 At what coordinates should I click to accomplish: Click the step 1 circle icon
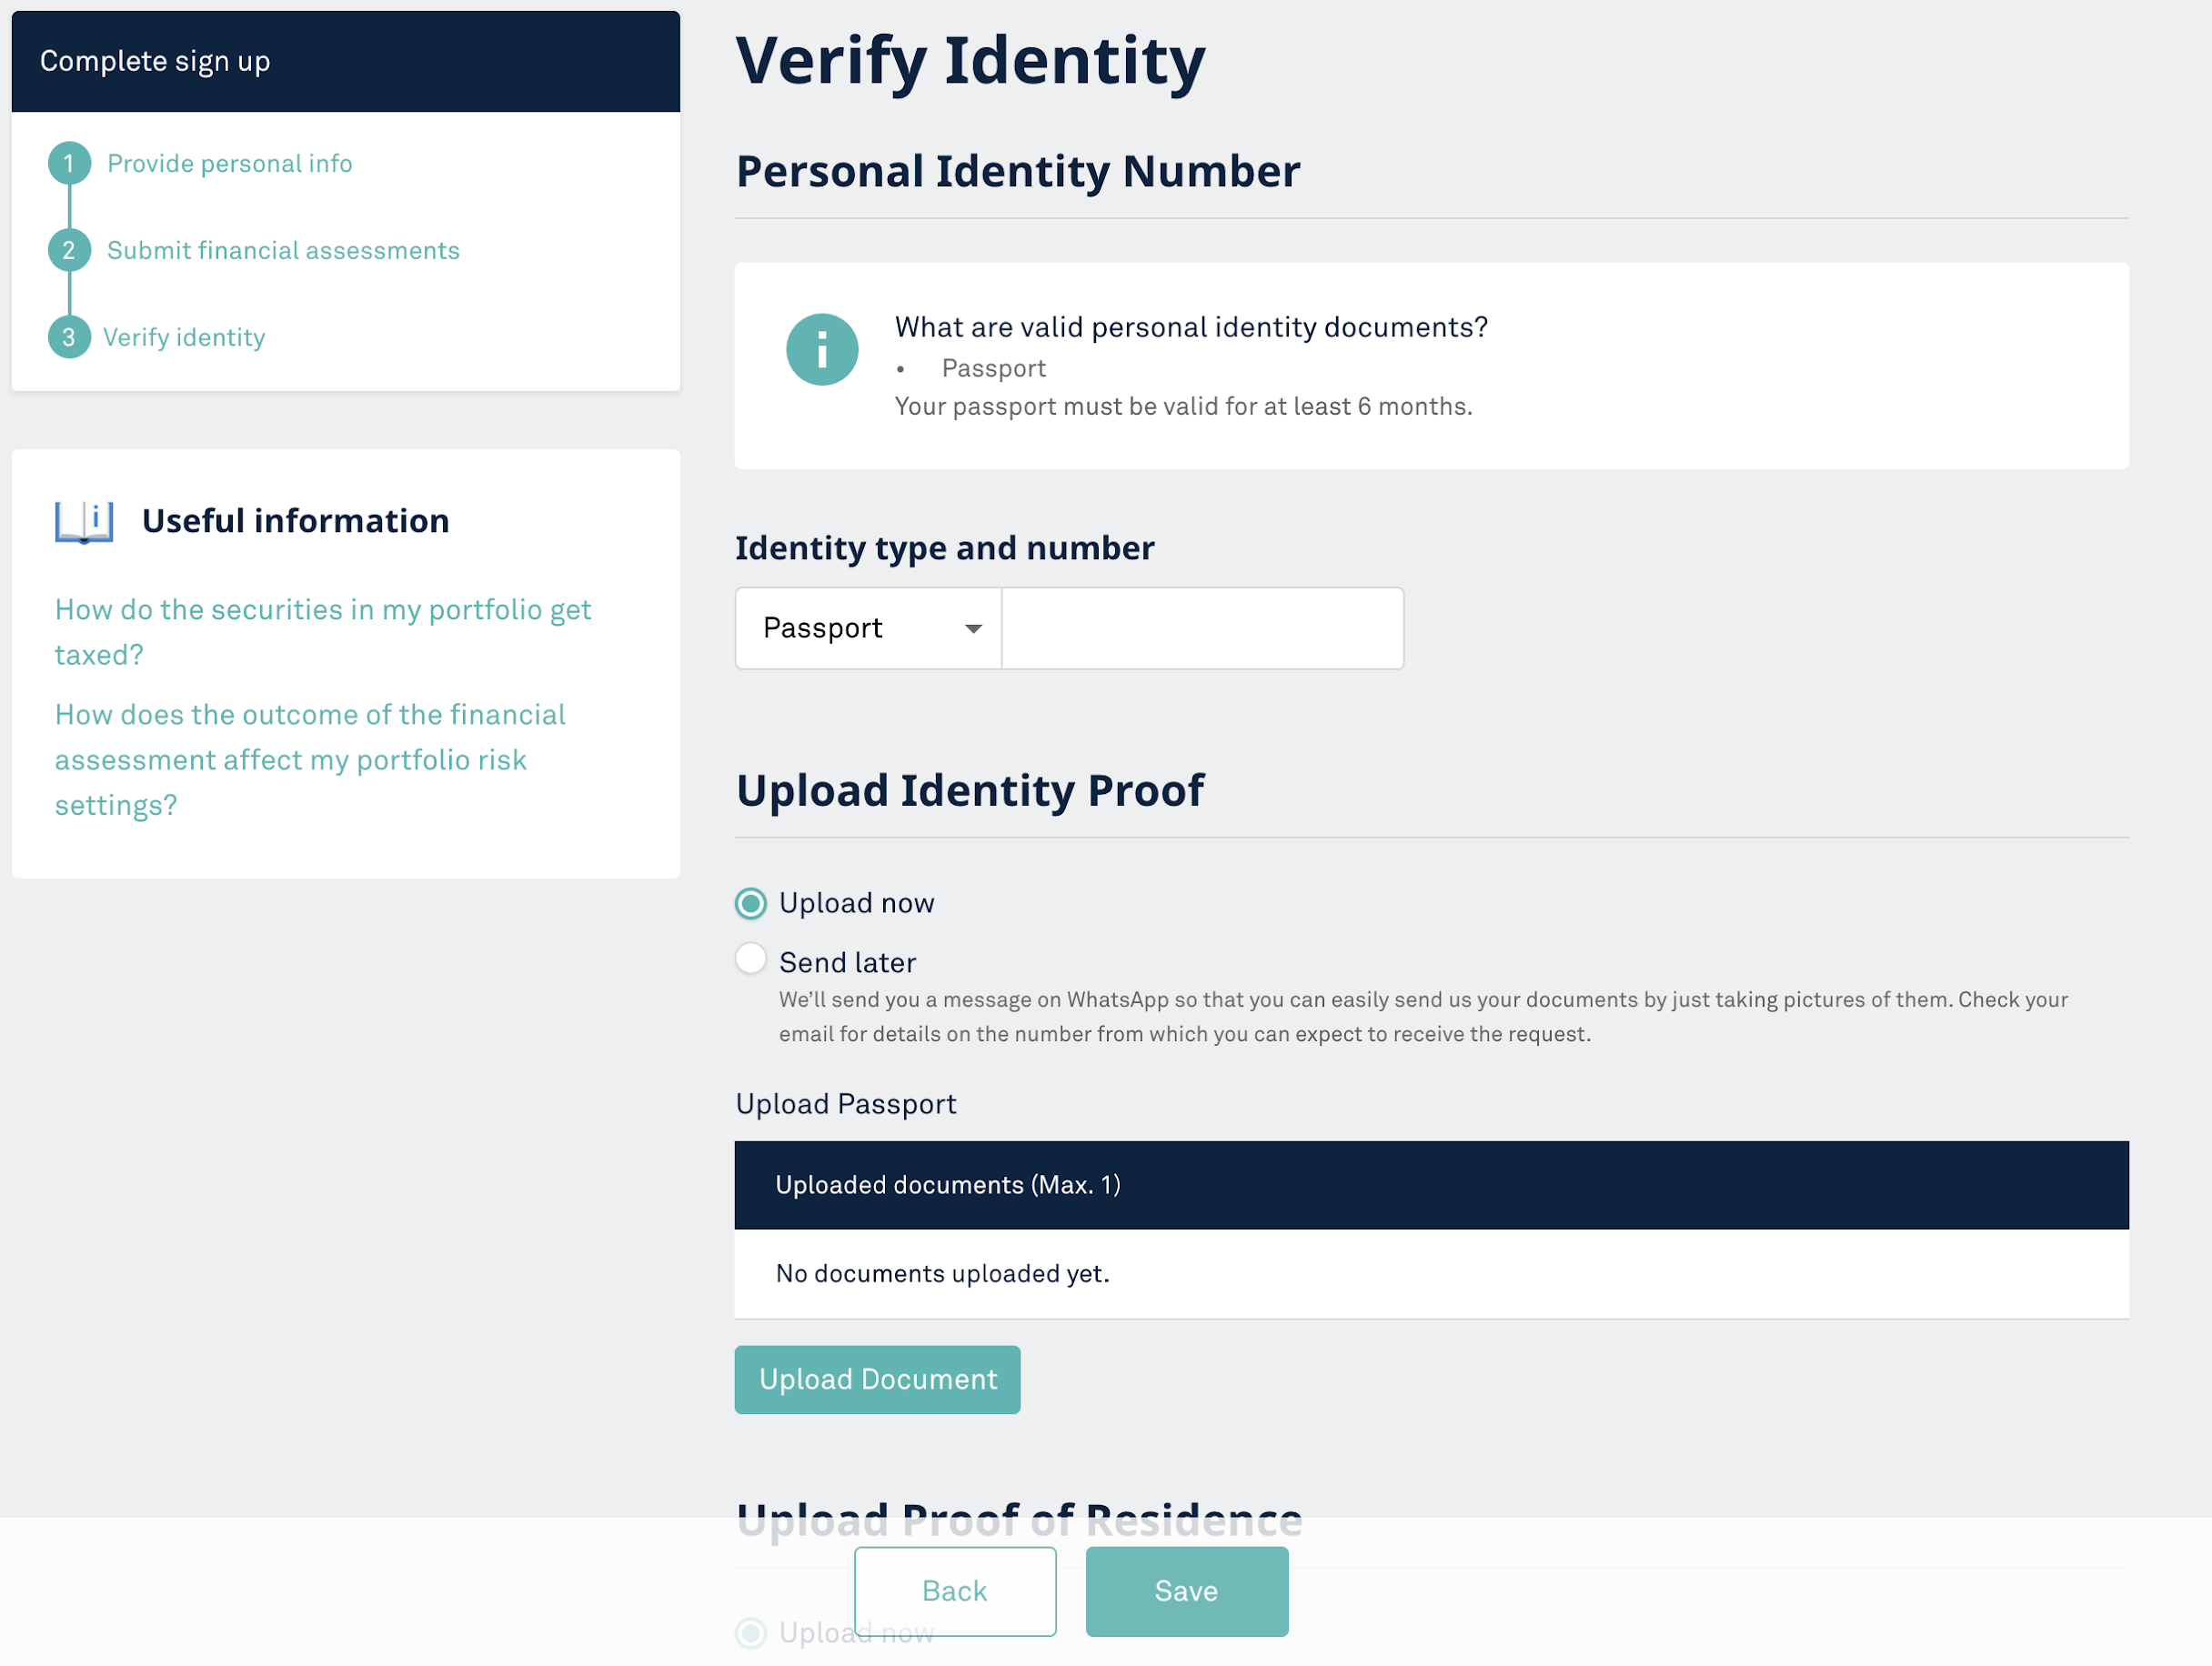[x=69, y=163]
